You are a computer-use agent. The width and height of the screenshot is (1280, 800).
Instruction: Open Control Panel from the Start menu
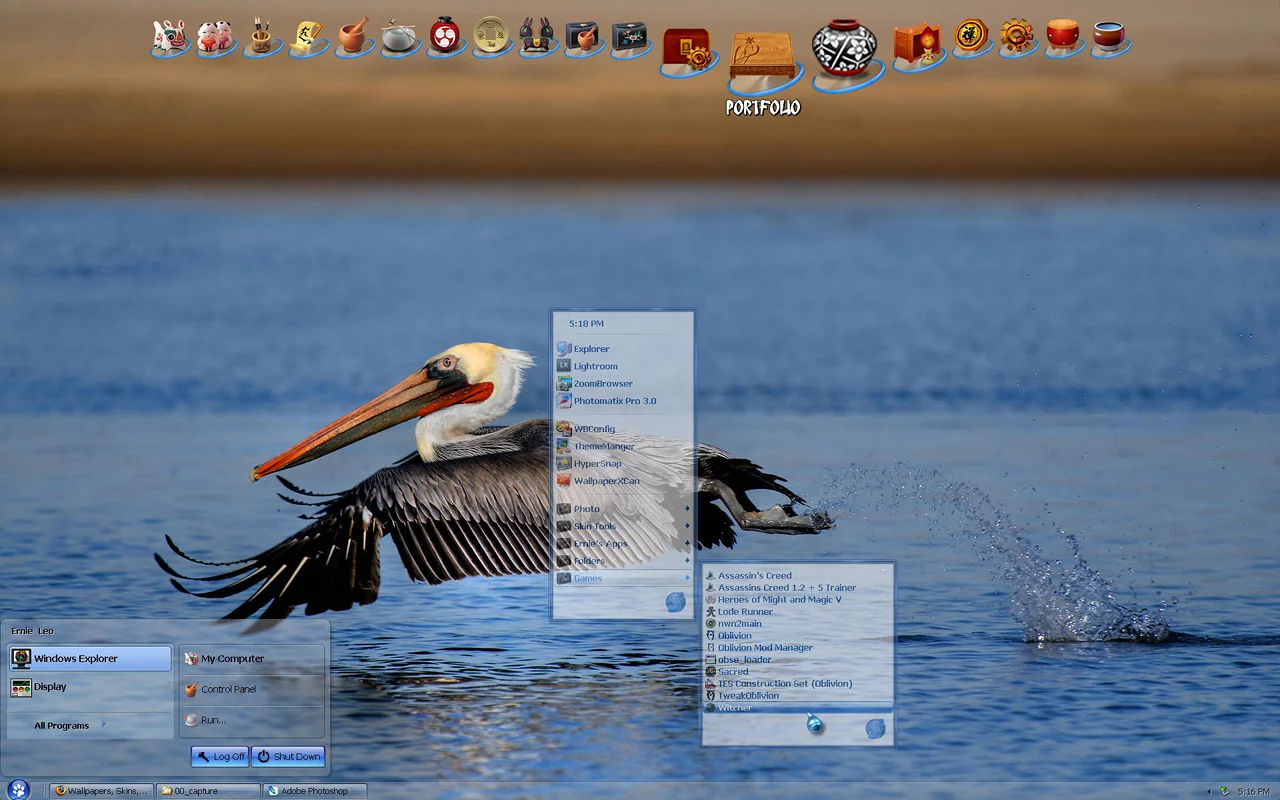[x=229, y=689]
